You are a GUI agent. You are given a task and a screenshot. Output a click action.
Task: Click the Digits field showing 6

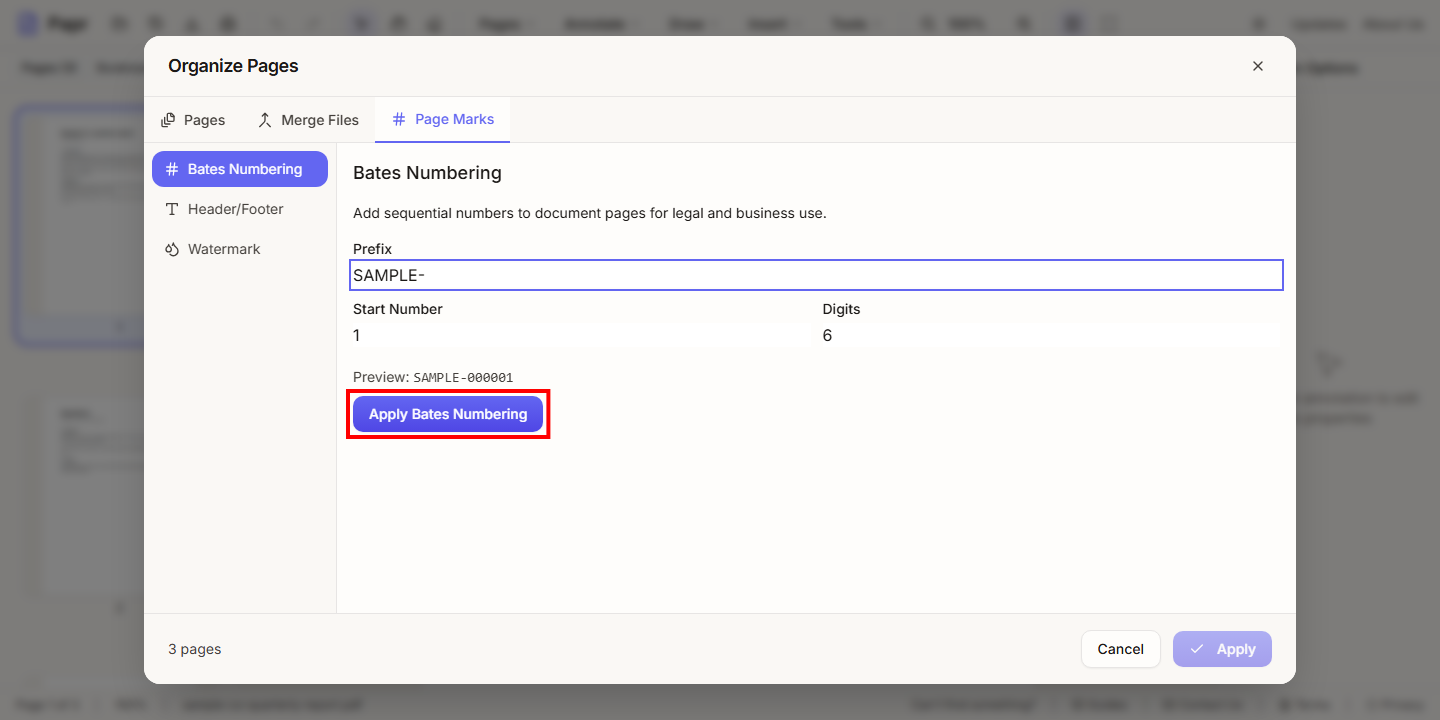[1050, 335]
